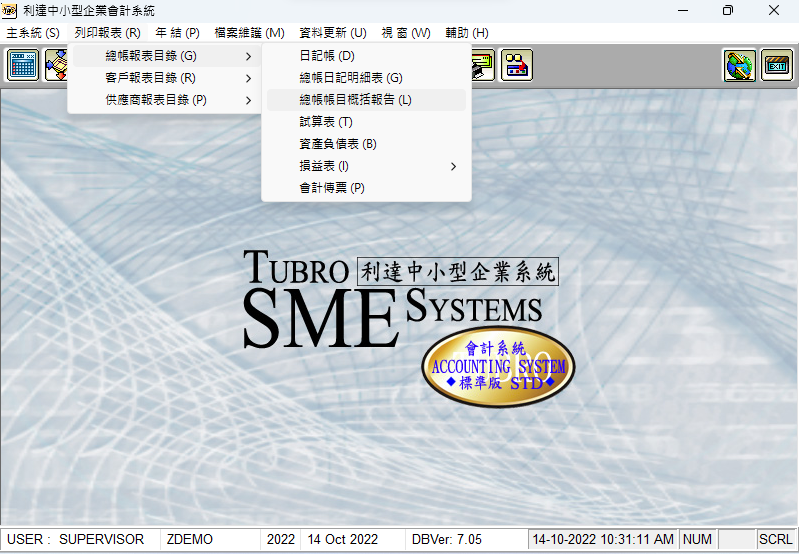Expand the 供應商報表目錄 submenu arrow
The height and width of the screenshot is (554, 799).
coord(249,100)
